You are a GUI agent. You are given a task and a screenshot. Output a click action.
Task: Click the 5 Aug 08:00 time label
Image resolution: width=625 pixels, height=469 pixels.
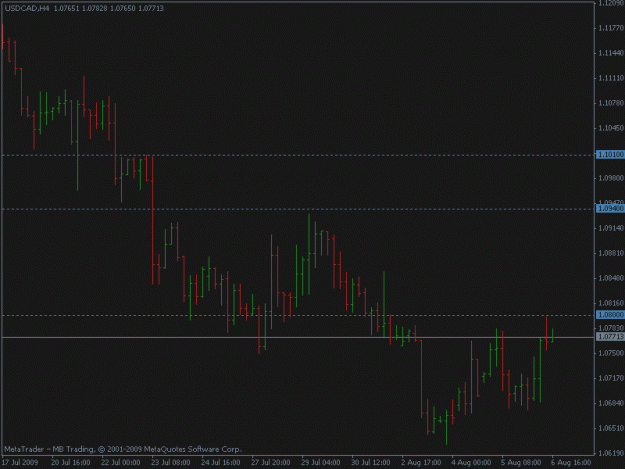click(521, 463)
